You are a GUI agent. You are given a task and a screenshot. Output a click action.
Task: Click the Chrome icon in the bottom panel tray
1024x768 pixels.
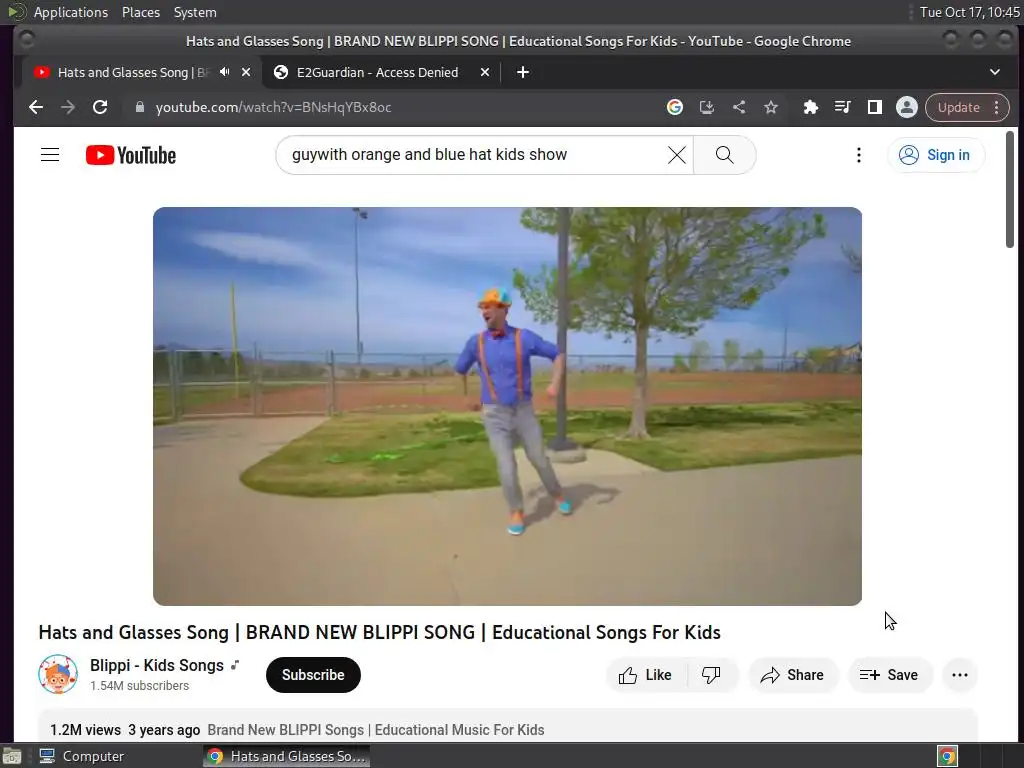[948, 756]
